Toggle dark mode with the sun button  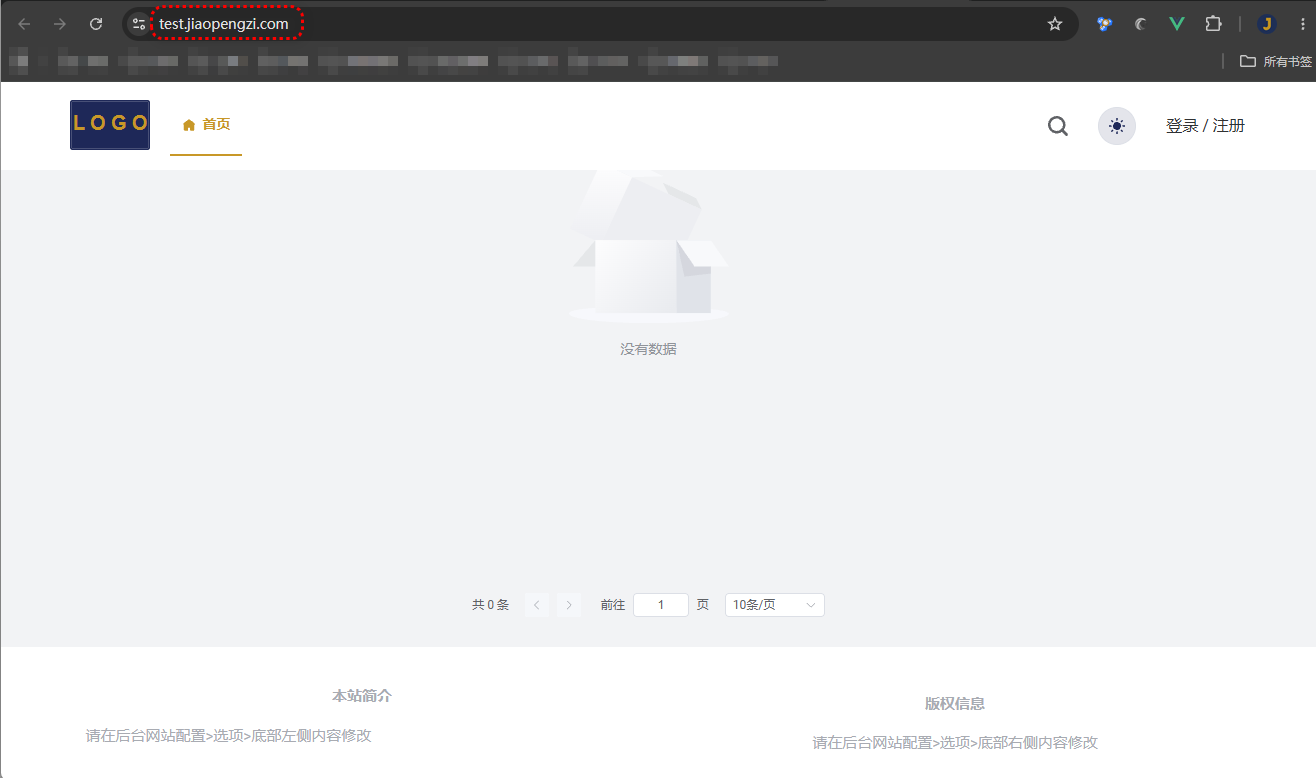pos(1117,126)
